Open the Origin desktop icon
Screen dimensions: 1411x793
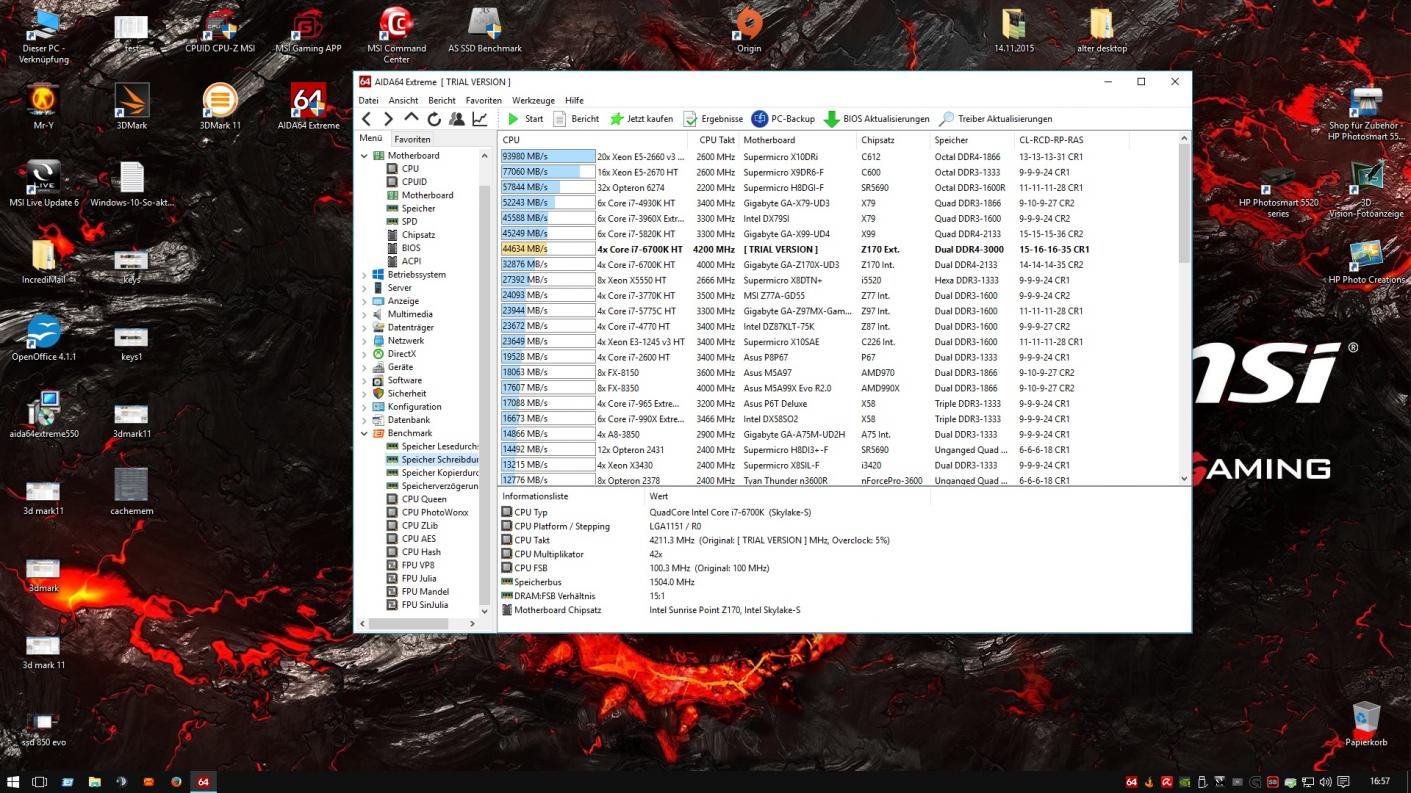coord(749,30)
